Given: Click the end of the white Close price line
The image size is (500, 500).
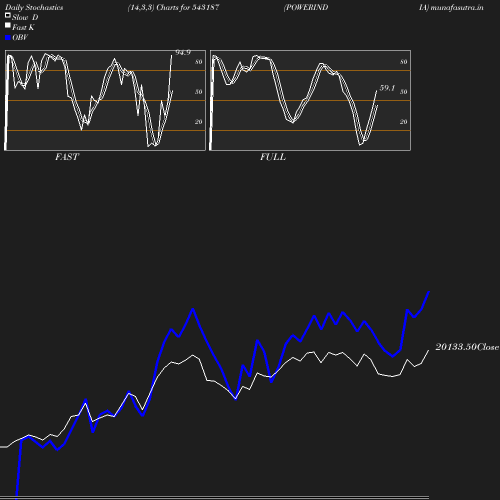Looking at the screenshot, I should tap(429, 350).
